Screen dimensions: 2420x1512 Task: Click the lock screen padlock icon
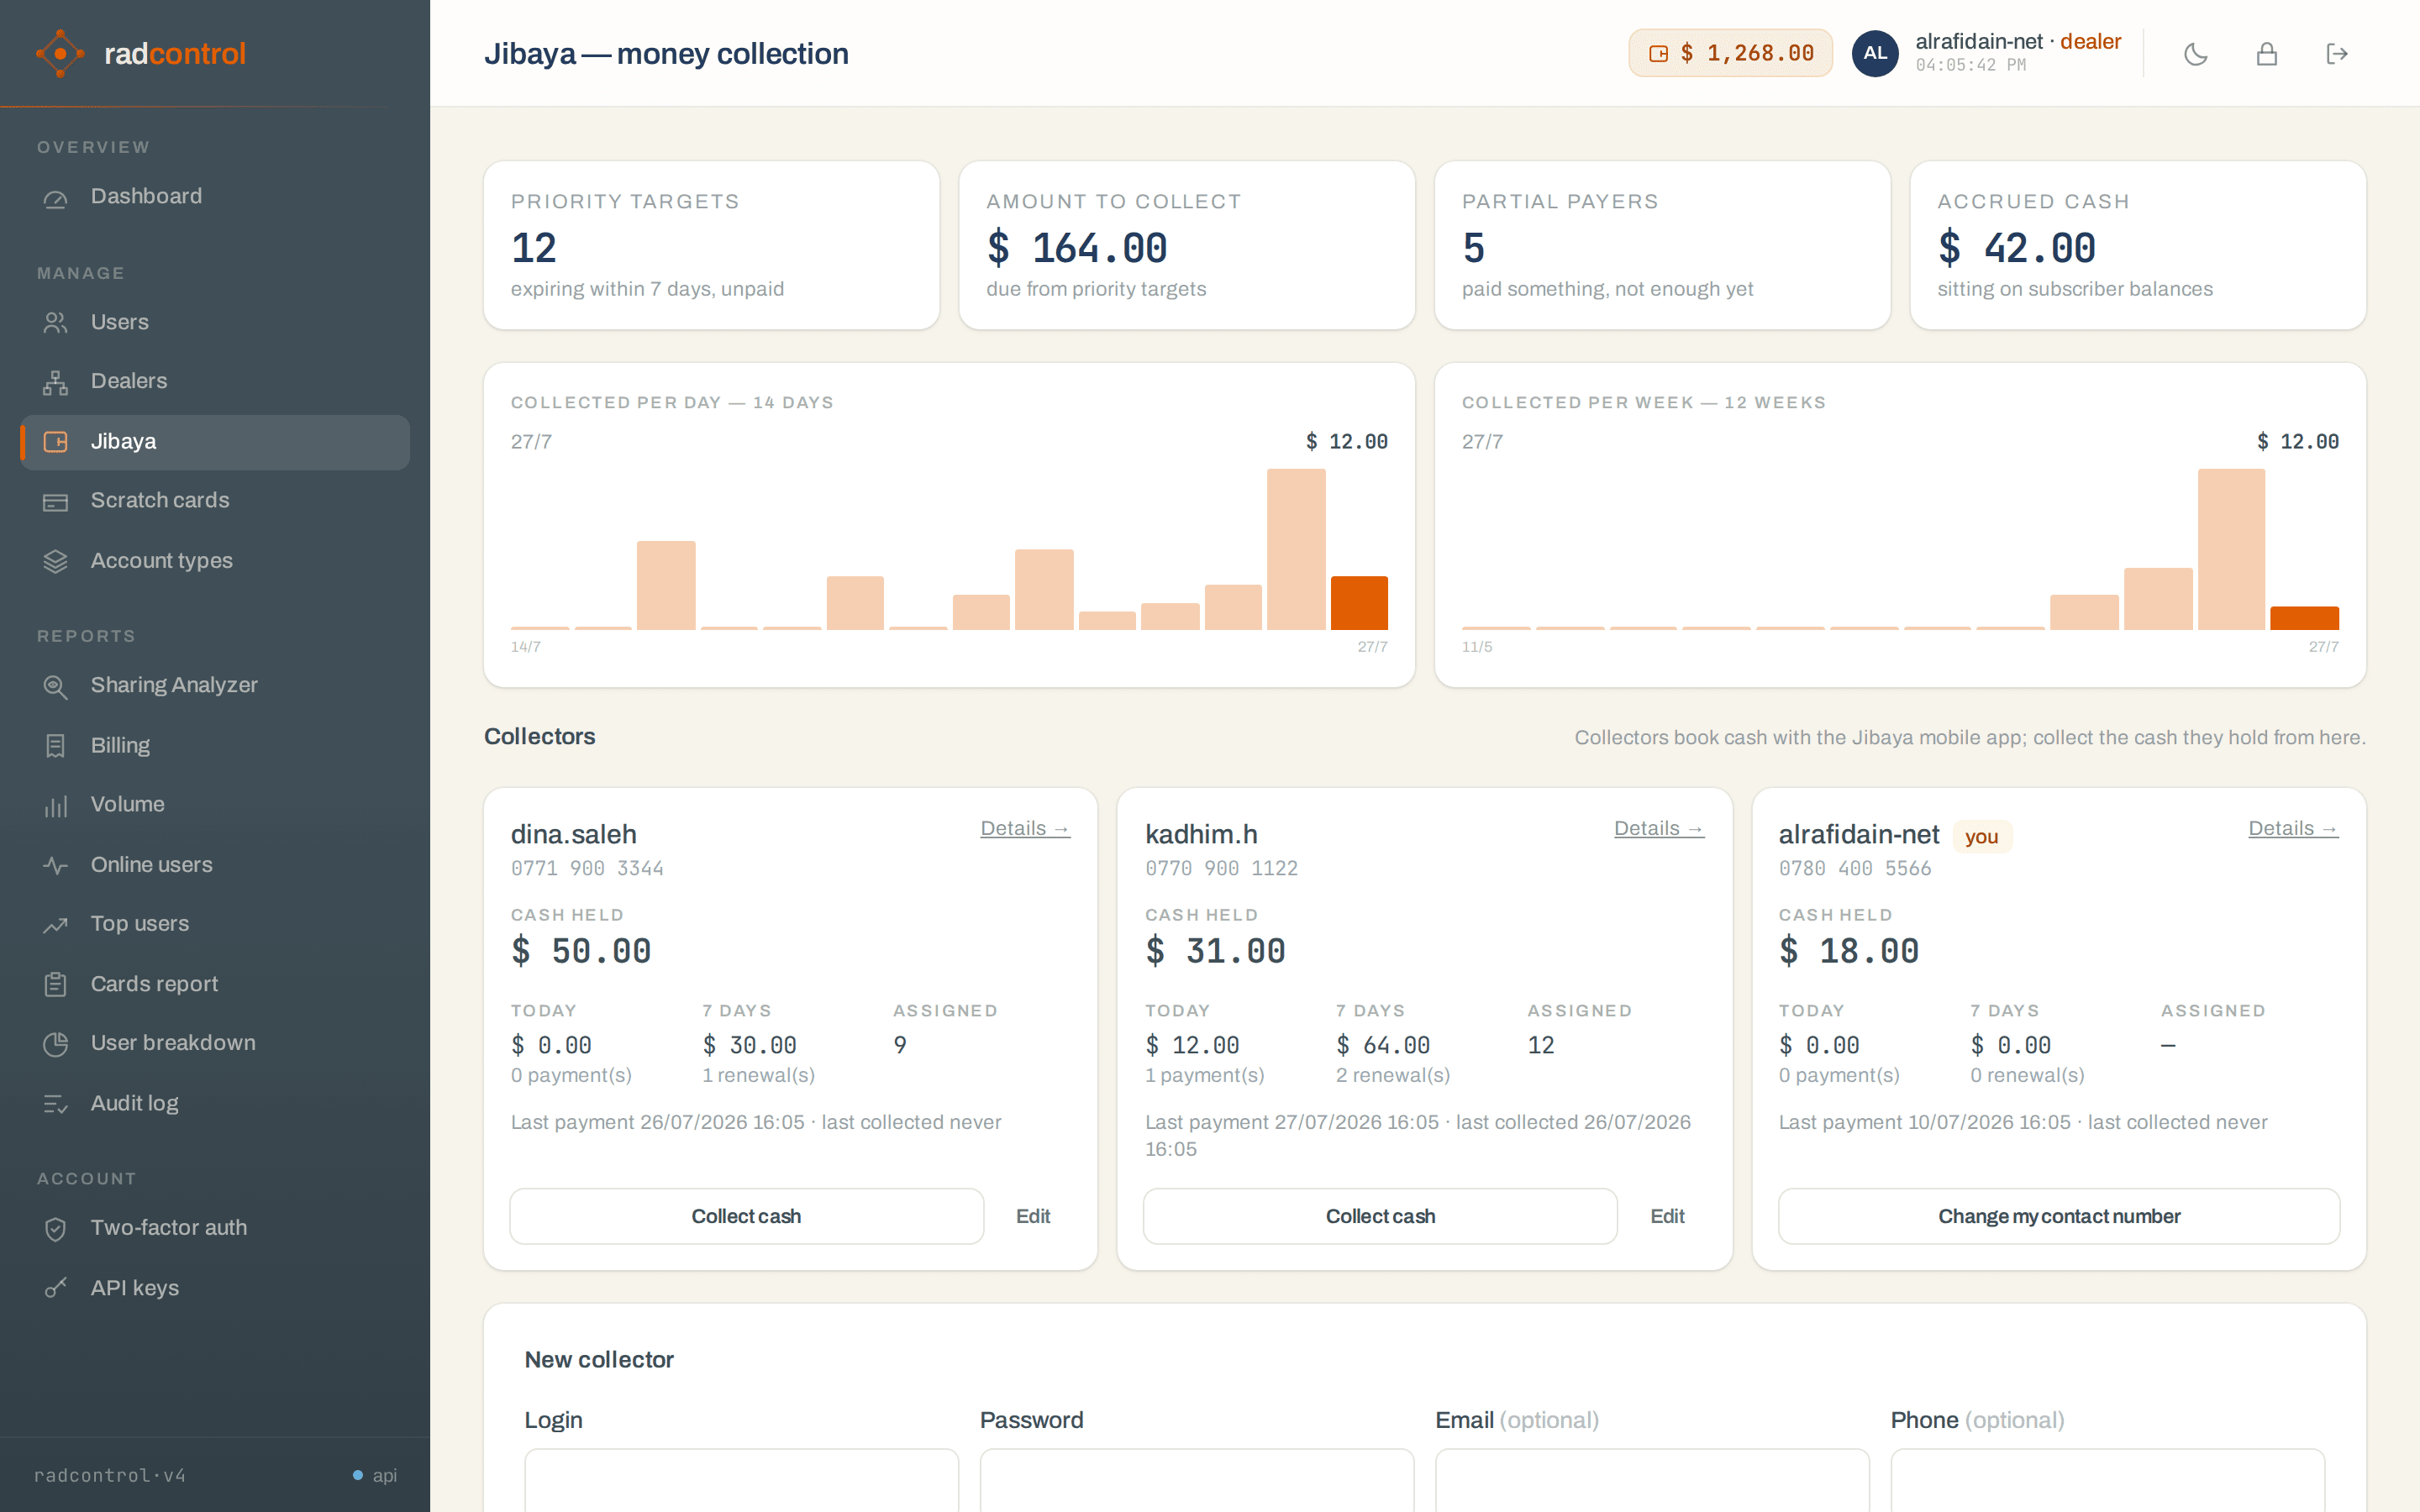(x=2266, y=54)
